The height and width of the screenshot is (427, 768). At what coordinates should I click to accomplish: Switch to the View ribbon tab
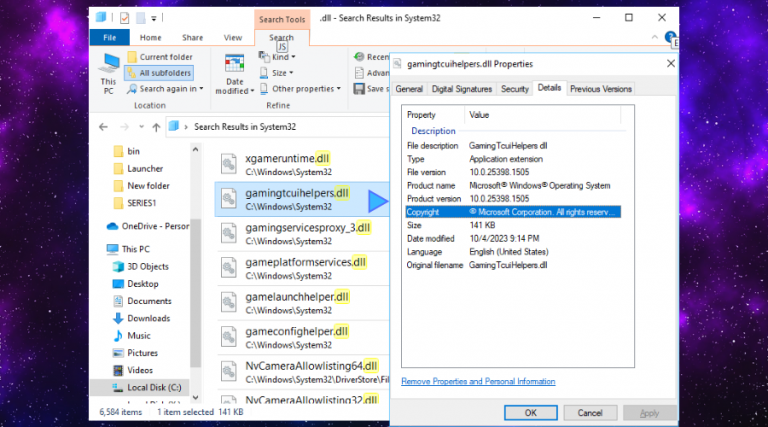[x=232, y=37]
